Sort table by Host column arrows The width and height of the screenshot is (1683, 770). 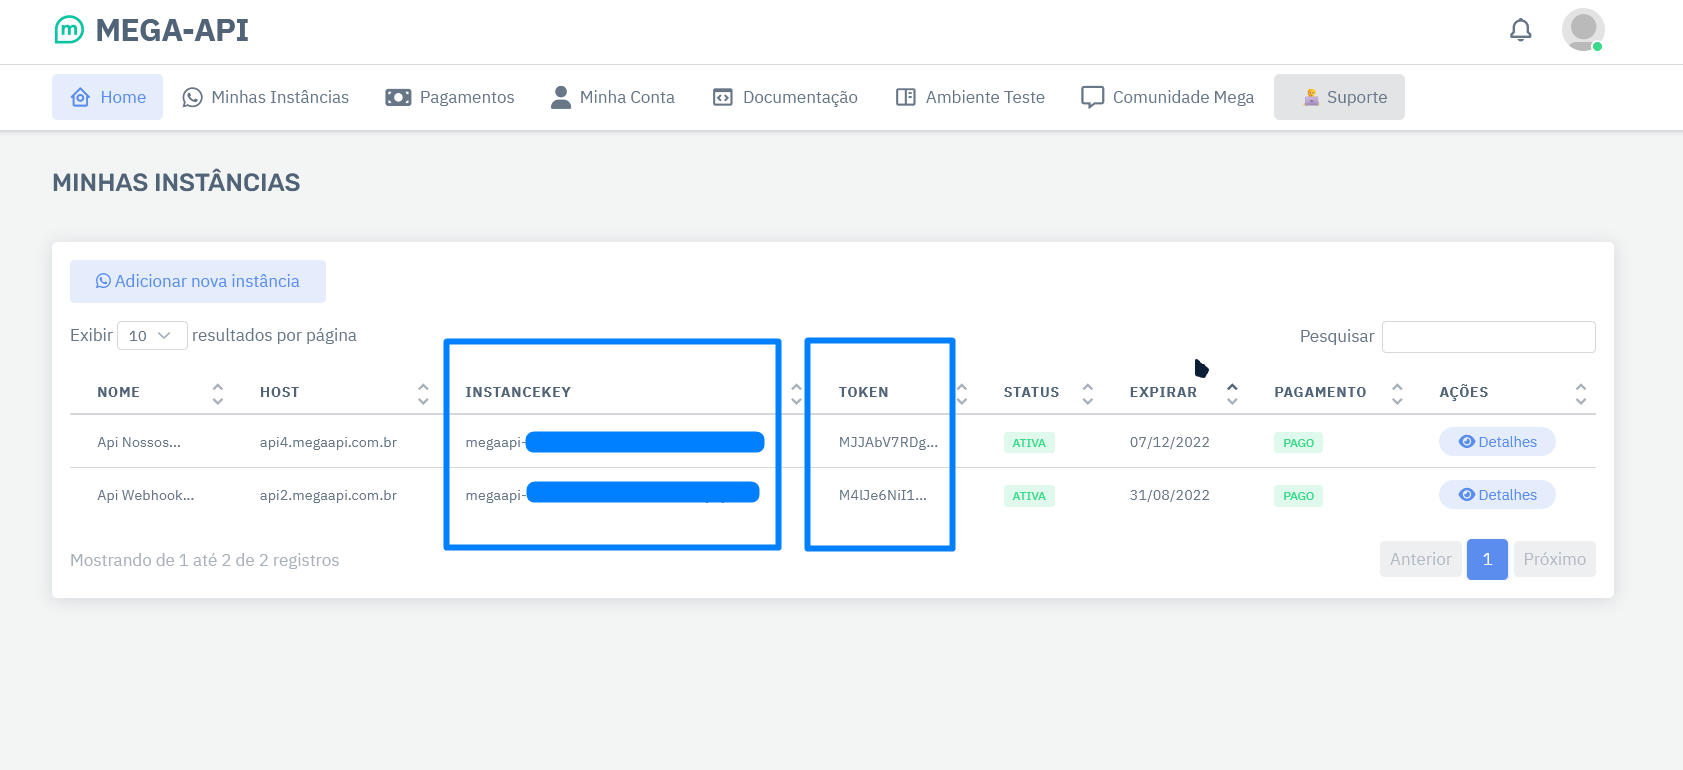pyautogui.click(x=423, y=393)
